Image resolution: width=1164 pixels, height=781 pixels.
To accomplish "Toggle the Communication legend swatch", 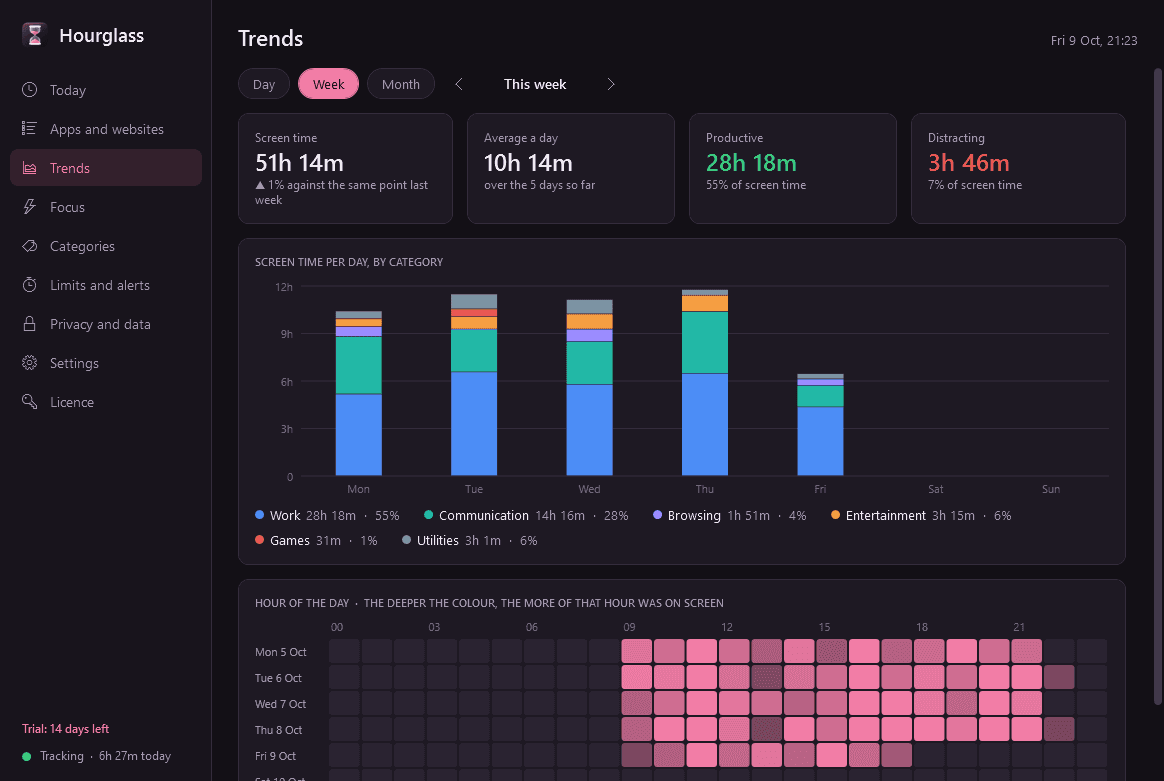I will point(428,514).
